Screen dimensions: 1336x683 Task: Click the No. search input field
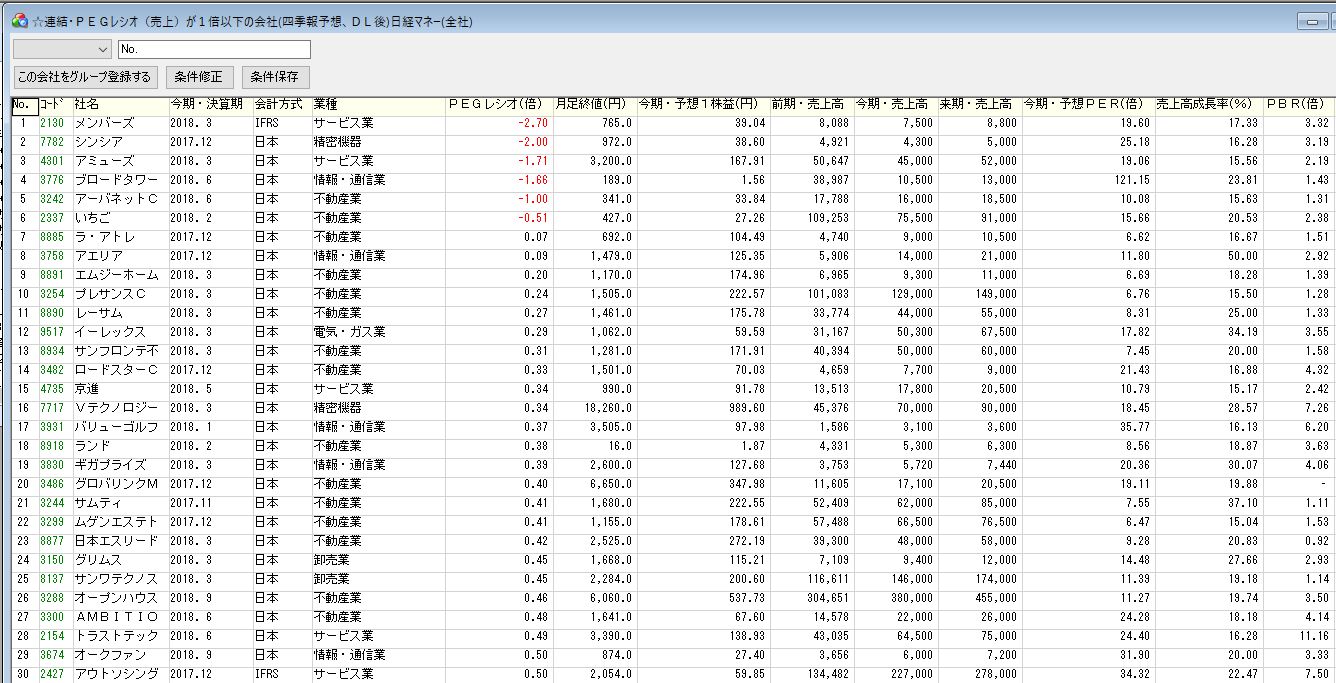tap(214, 49)
